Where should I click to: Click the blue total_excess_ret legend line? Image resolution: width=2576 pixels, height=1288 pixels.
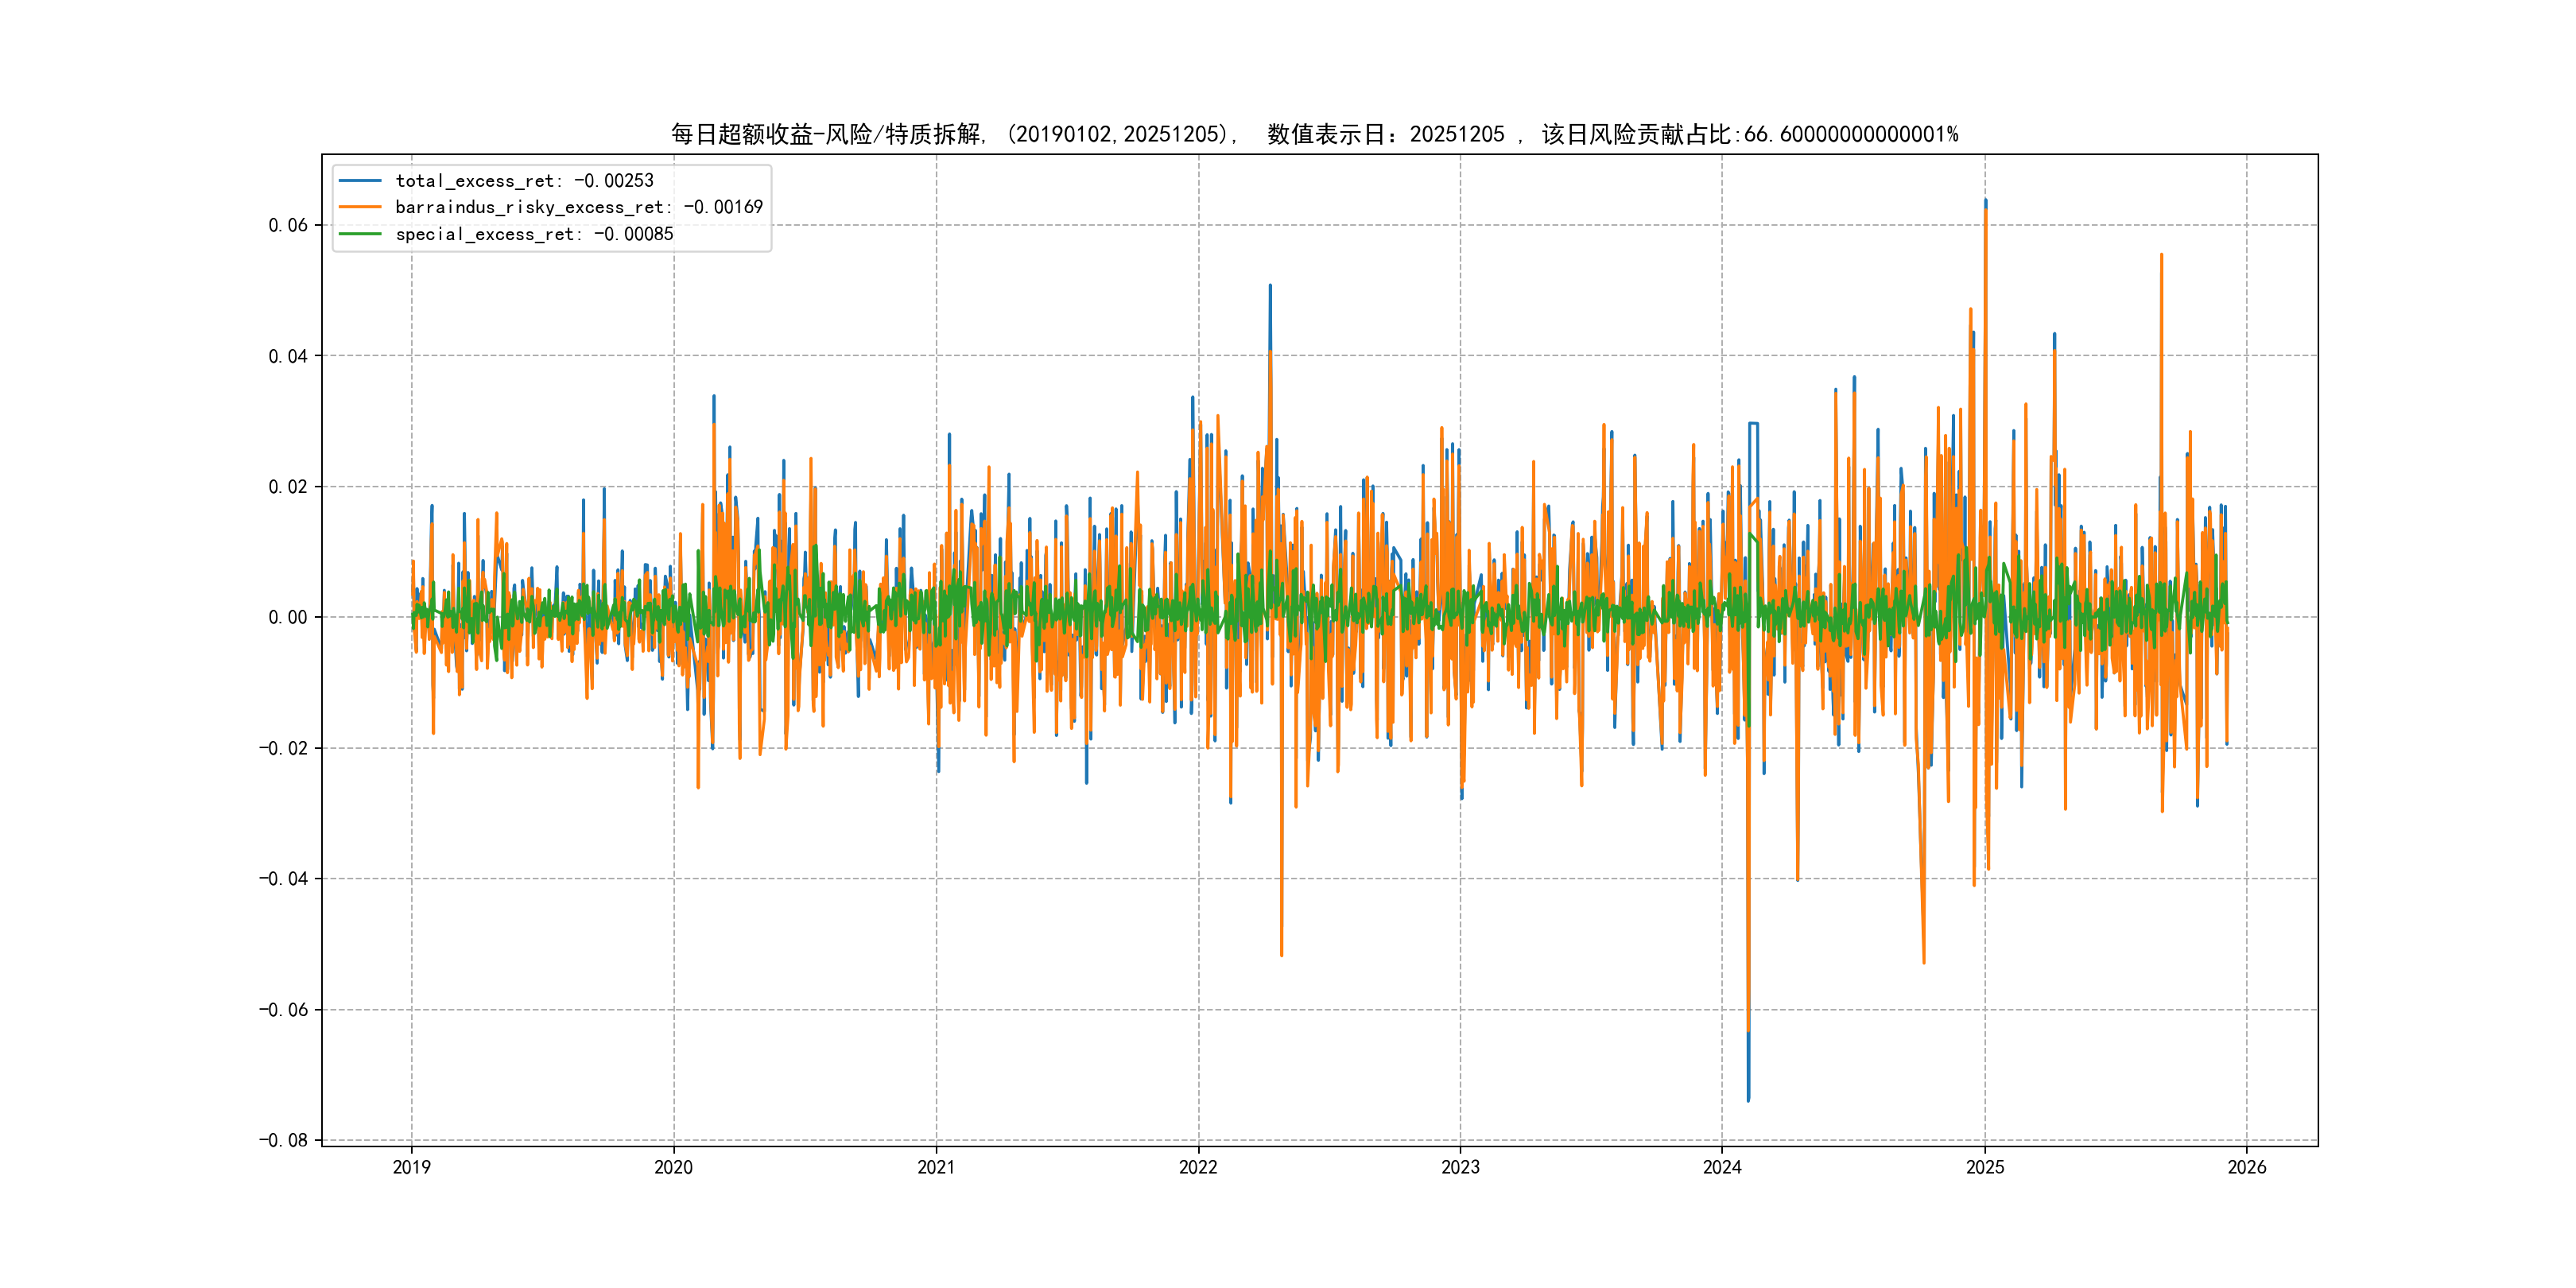tap(360, 181)
